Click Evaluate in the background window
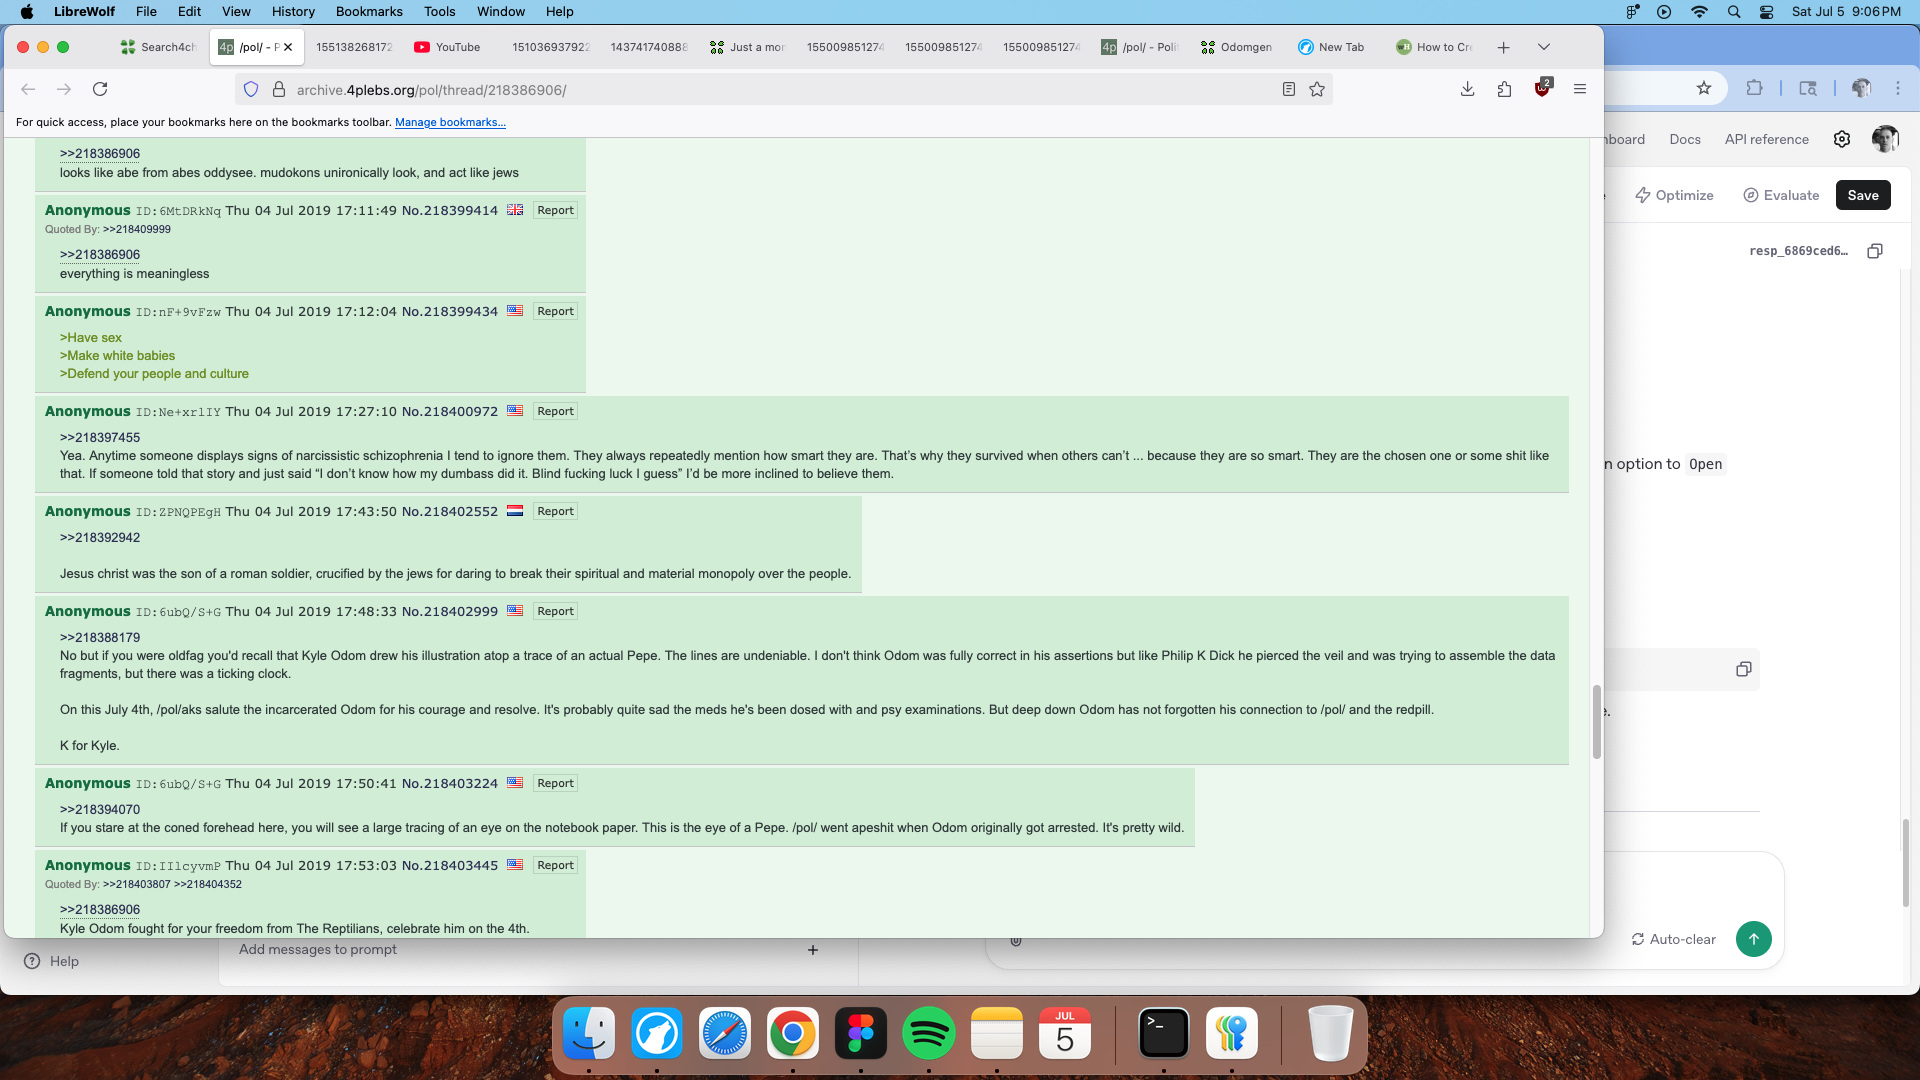Screen dimensions: 1920x1080 (1781, 195)
